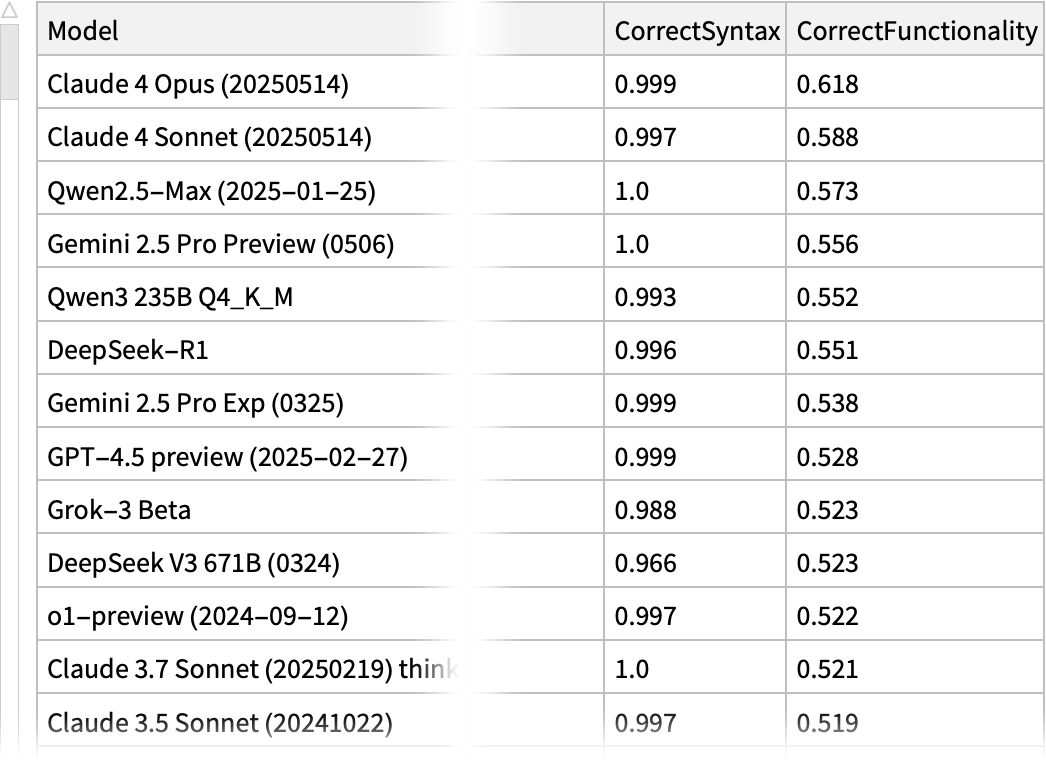Click the Claude 4 Sonnet (20250514) cell
Image resolution: width=1046 pixels, height=766 pixels.
point(209,137)
